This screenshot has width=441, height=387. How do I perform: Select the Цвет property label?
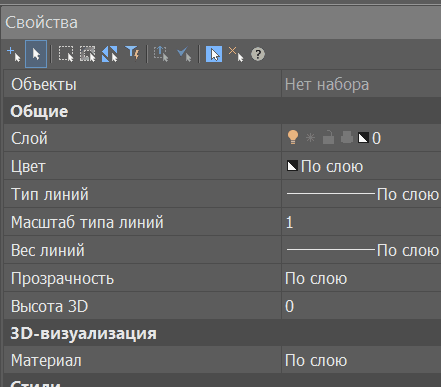[x=28, y=166]
